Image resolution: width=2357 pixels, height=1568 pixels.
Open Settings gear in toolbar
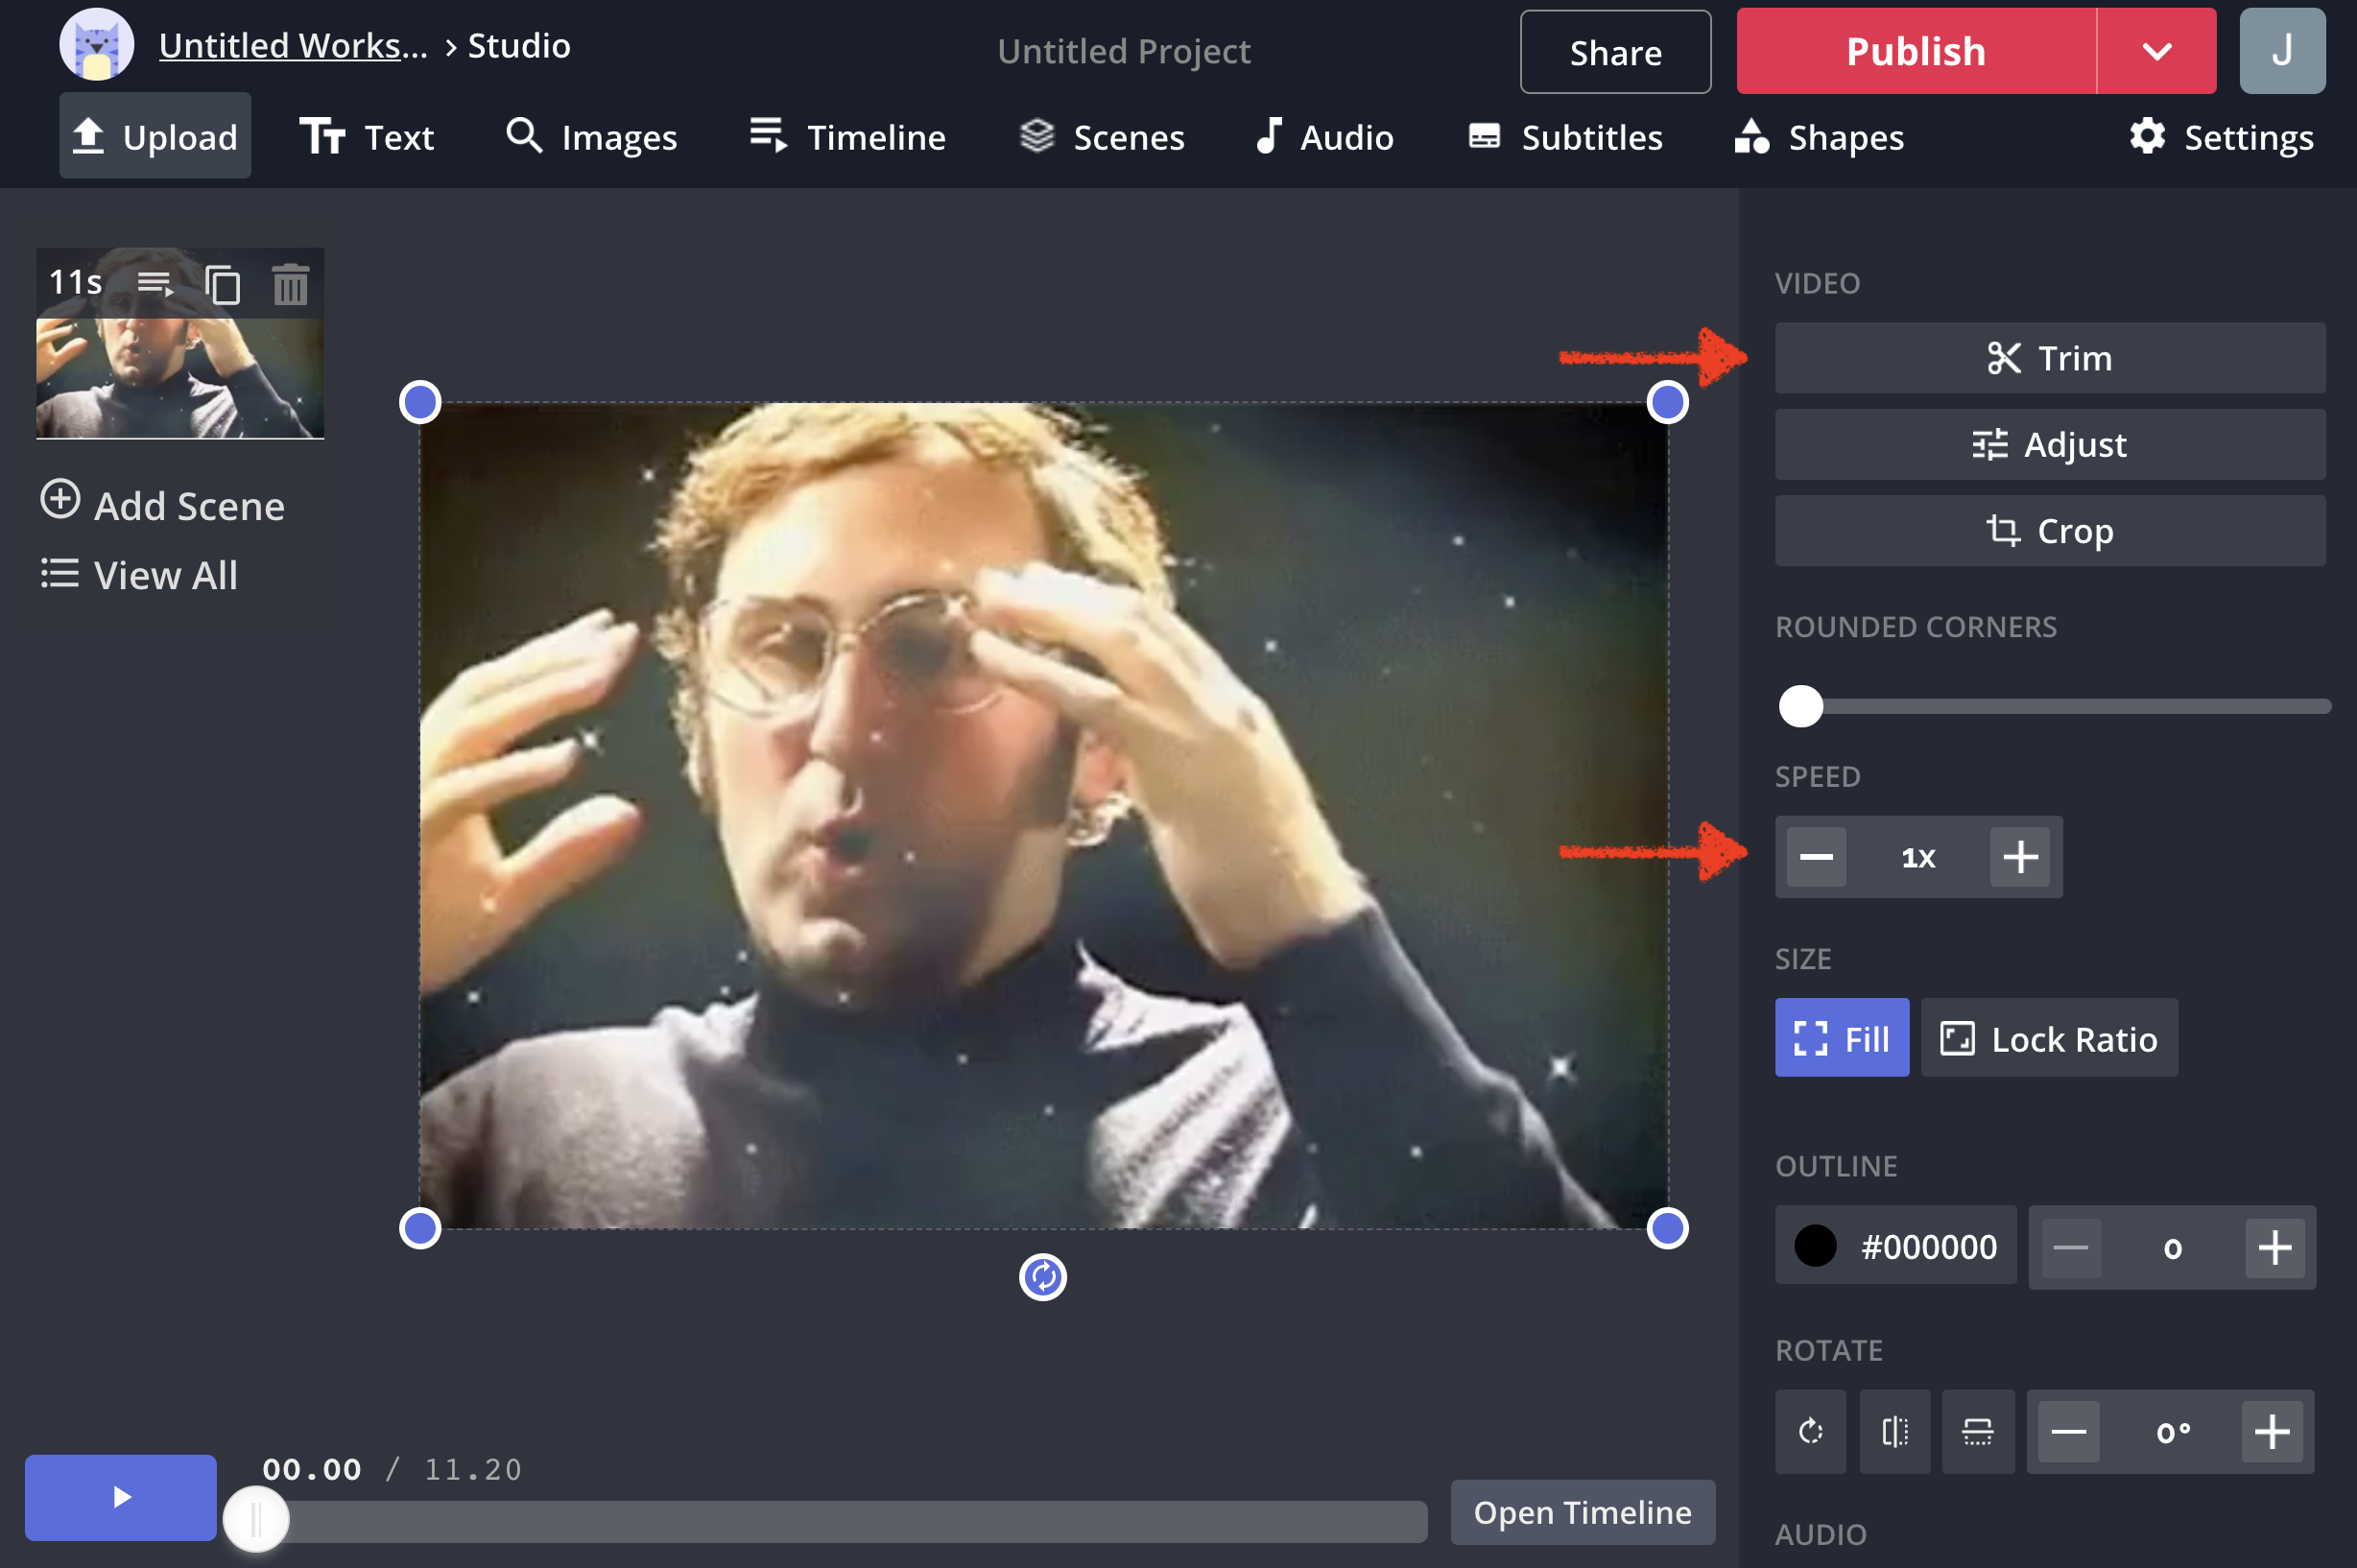[2221, 137]
